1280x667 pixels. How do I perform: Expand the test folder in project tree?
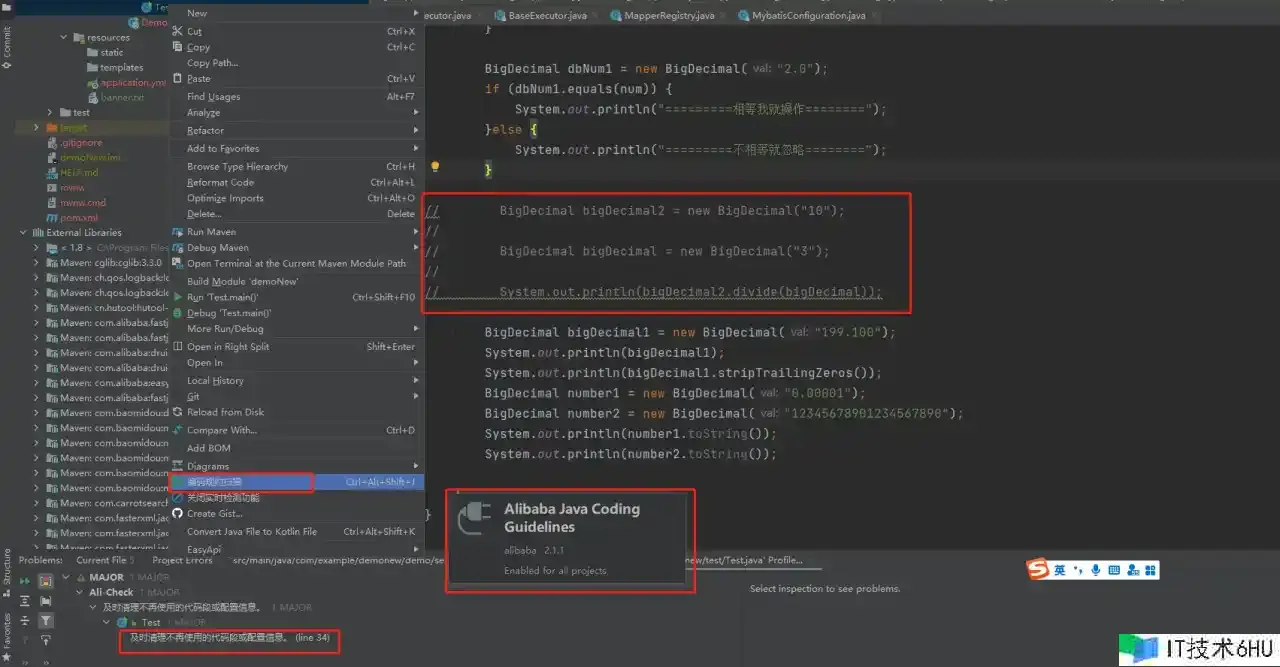coord(50,113)
